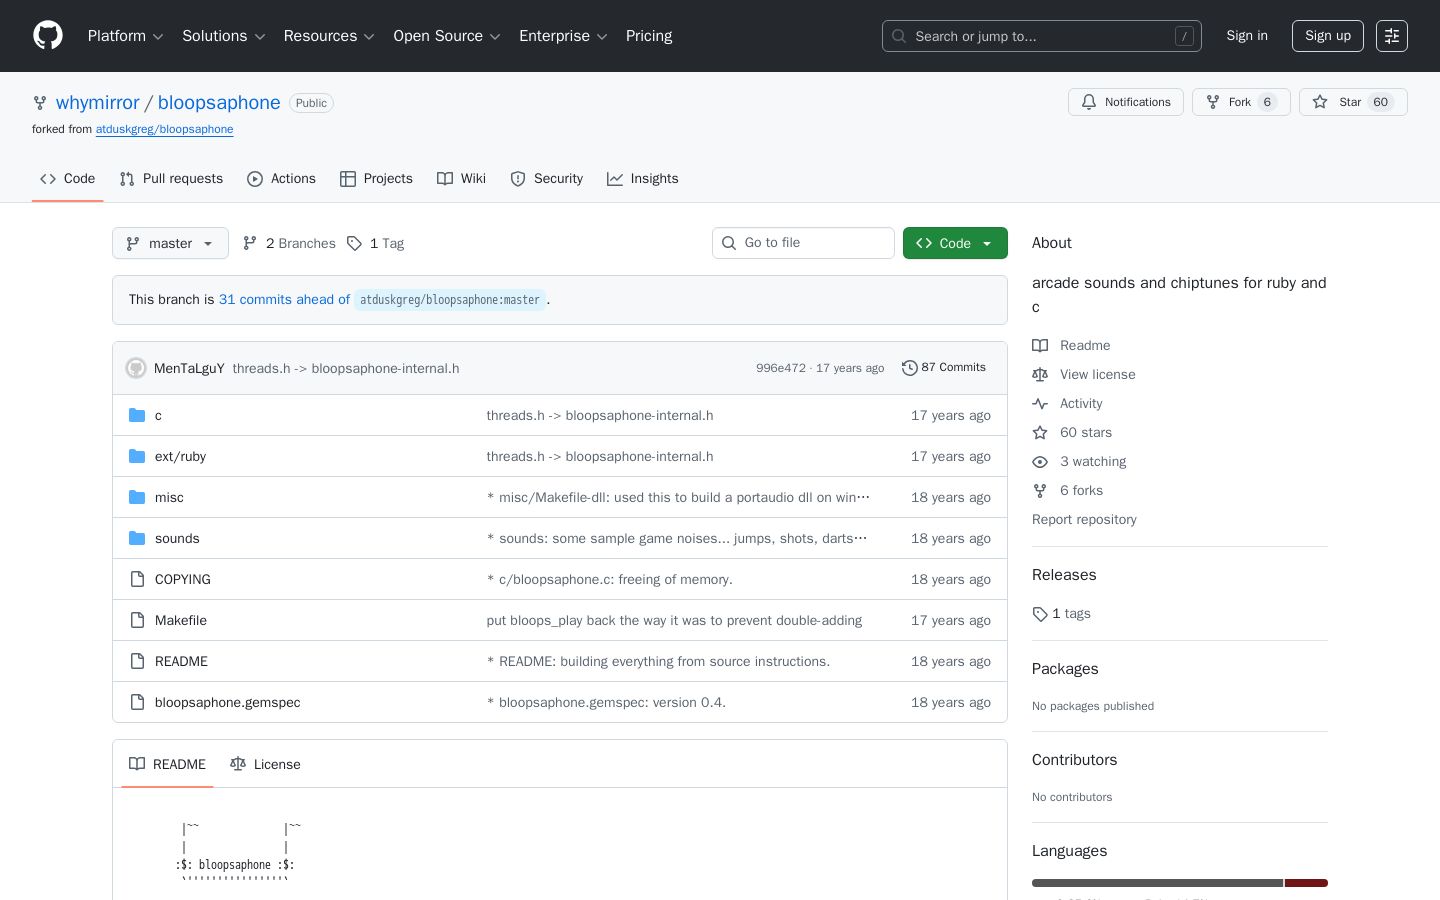Screen dimensions: 1440x900
Task: Open the whymirror owner link
Action: tap(98, 102)
